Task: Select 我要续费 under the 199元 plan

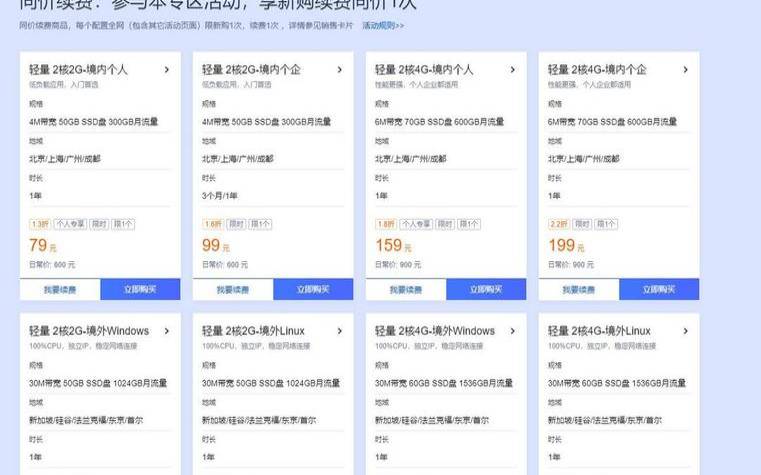Action: coord(579,290)
